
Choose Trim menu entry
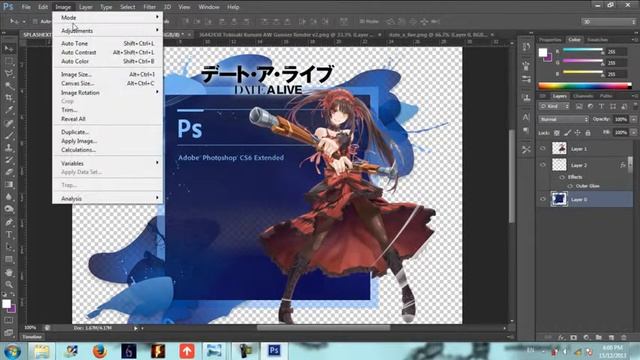click(x=108, y=110)
